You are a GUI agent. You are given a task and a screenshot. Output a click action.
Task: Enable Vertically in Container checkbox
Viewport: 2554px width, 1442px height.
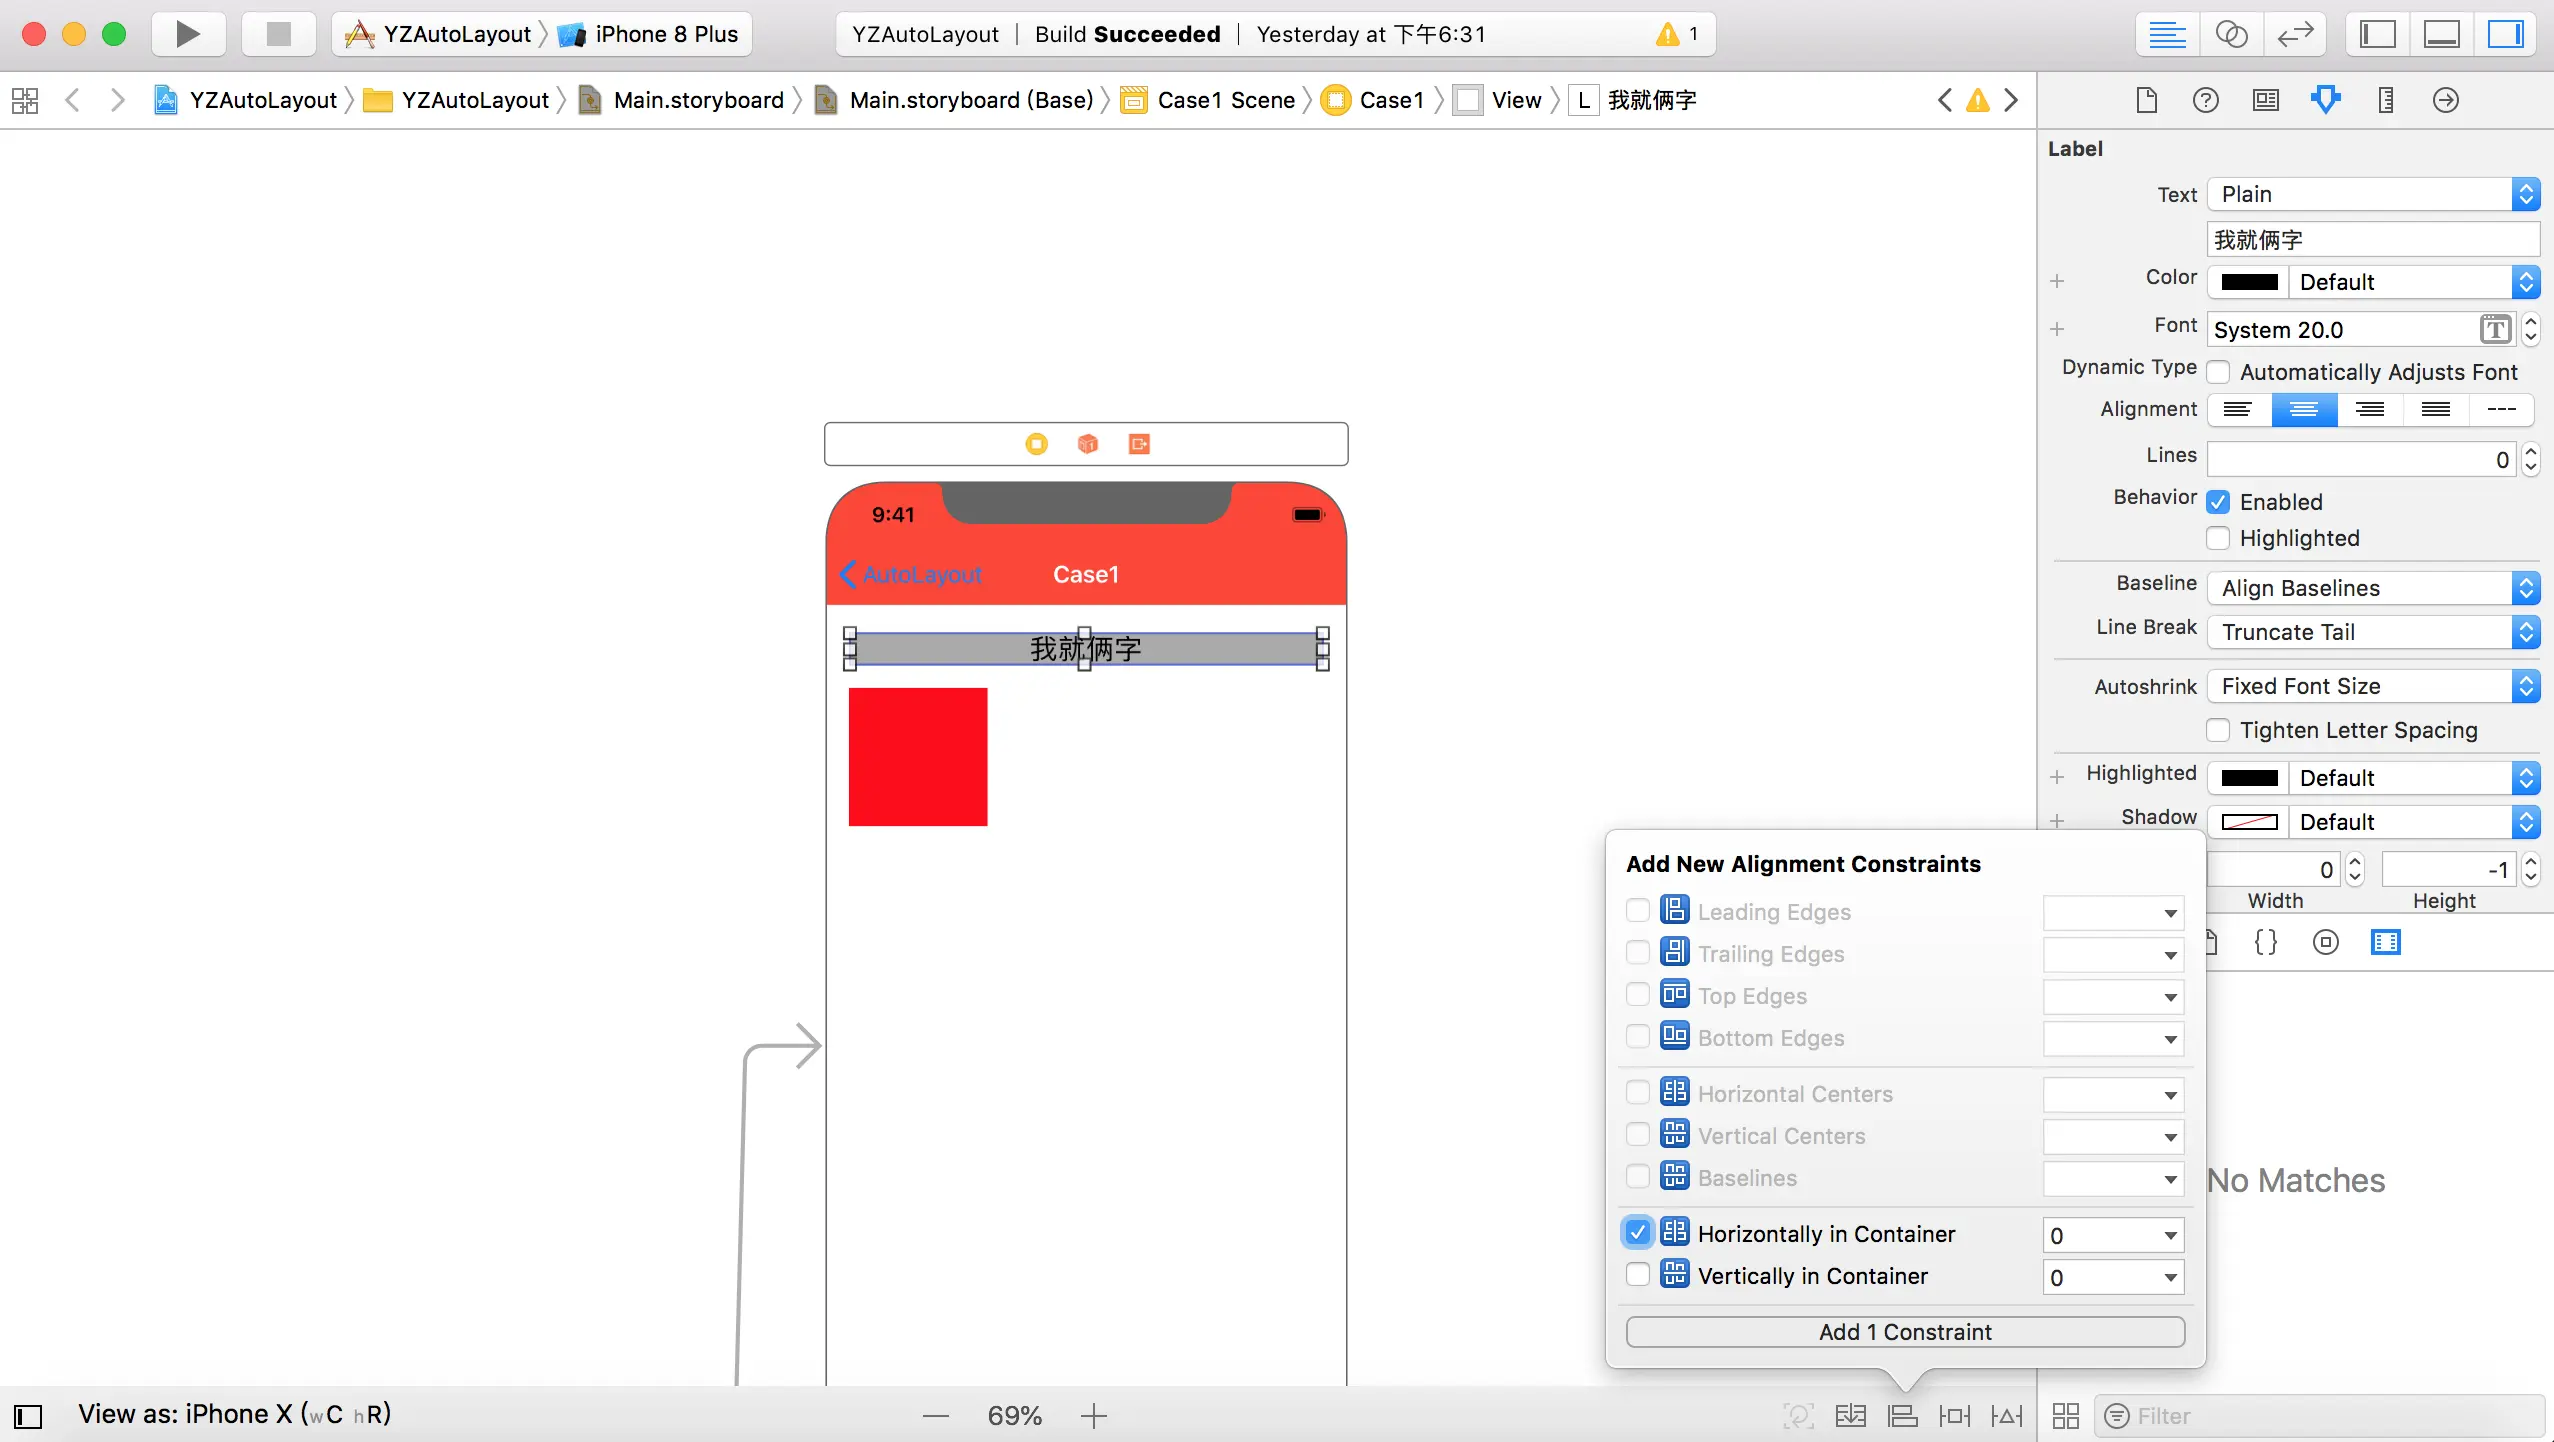[1638, 1275]
